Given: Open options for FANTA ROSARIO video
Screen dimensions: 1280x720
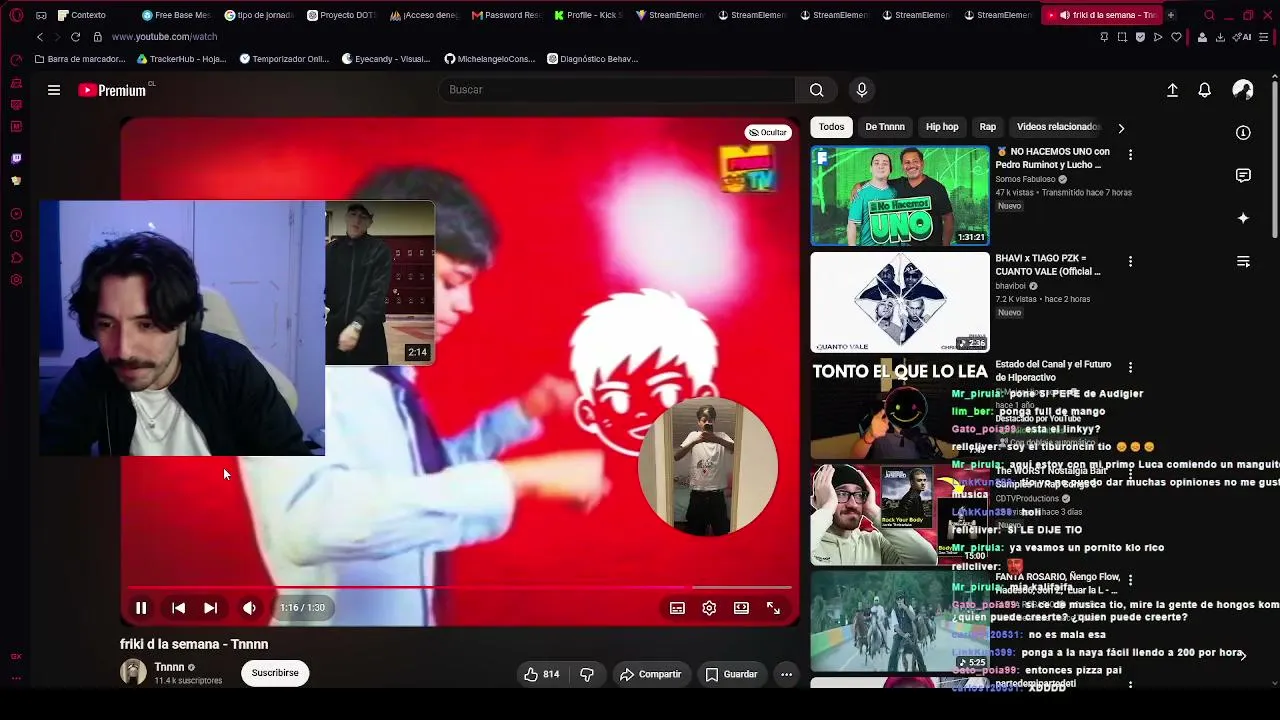Looking at the screenshot, I should pos(1130,580).
